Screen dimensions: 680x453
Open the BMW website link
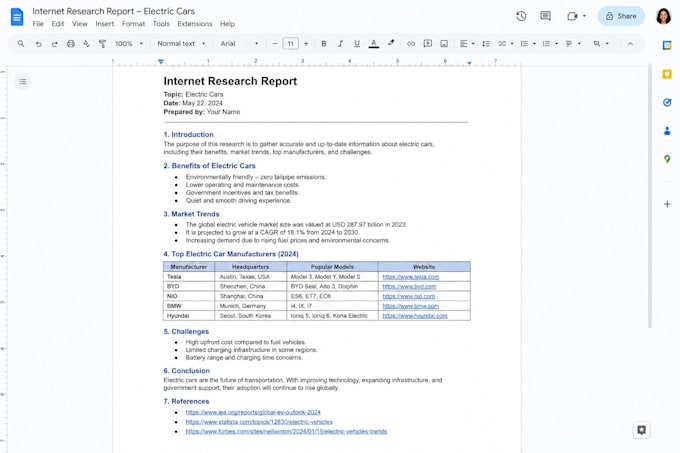[x=410, y=306]
